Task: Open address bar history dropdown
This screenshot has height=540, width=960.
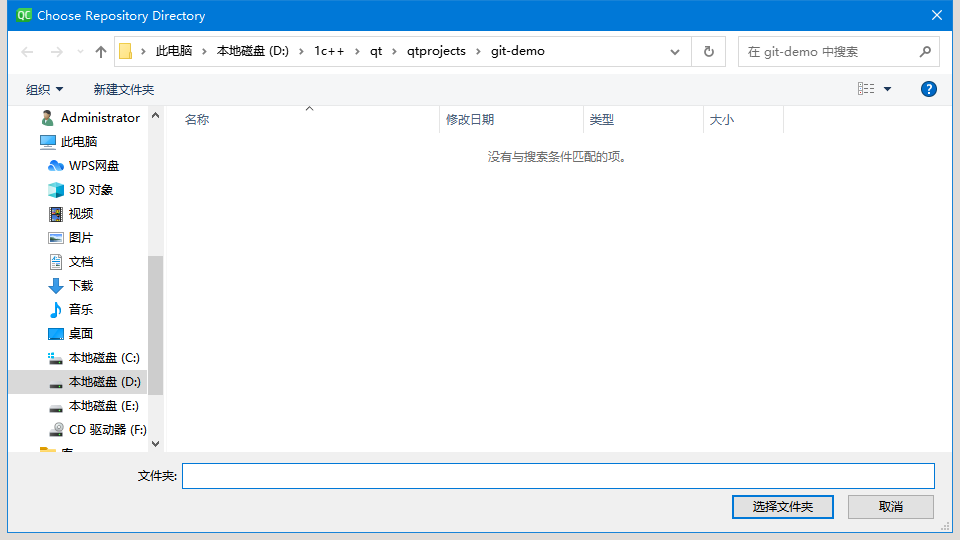Action: tap(675, 52)
